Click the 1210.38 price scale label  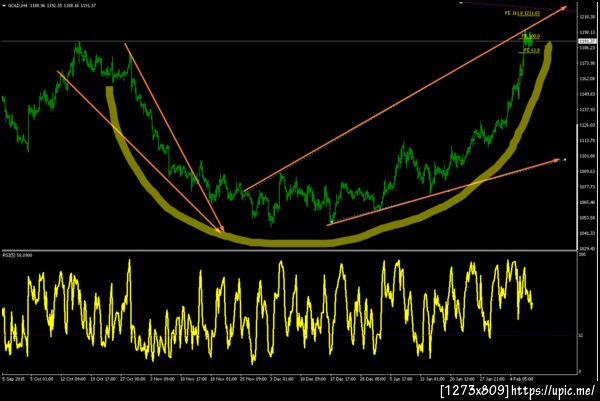(x=587, y=17)
